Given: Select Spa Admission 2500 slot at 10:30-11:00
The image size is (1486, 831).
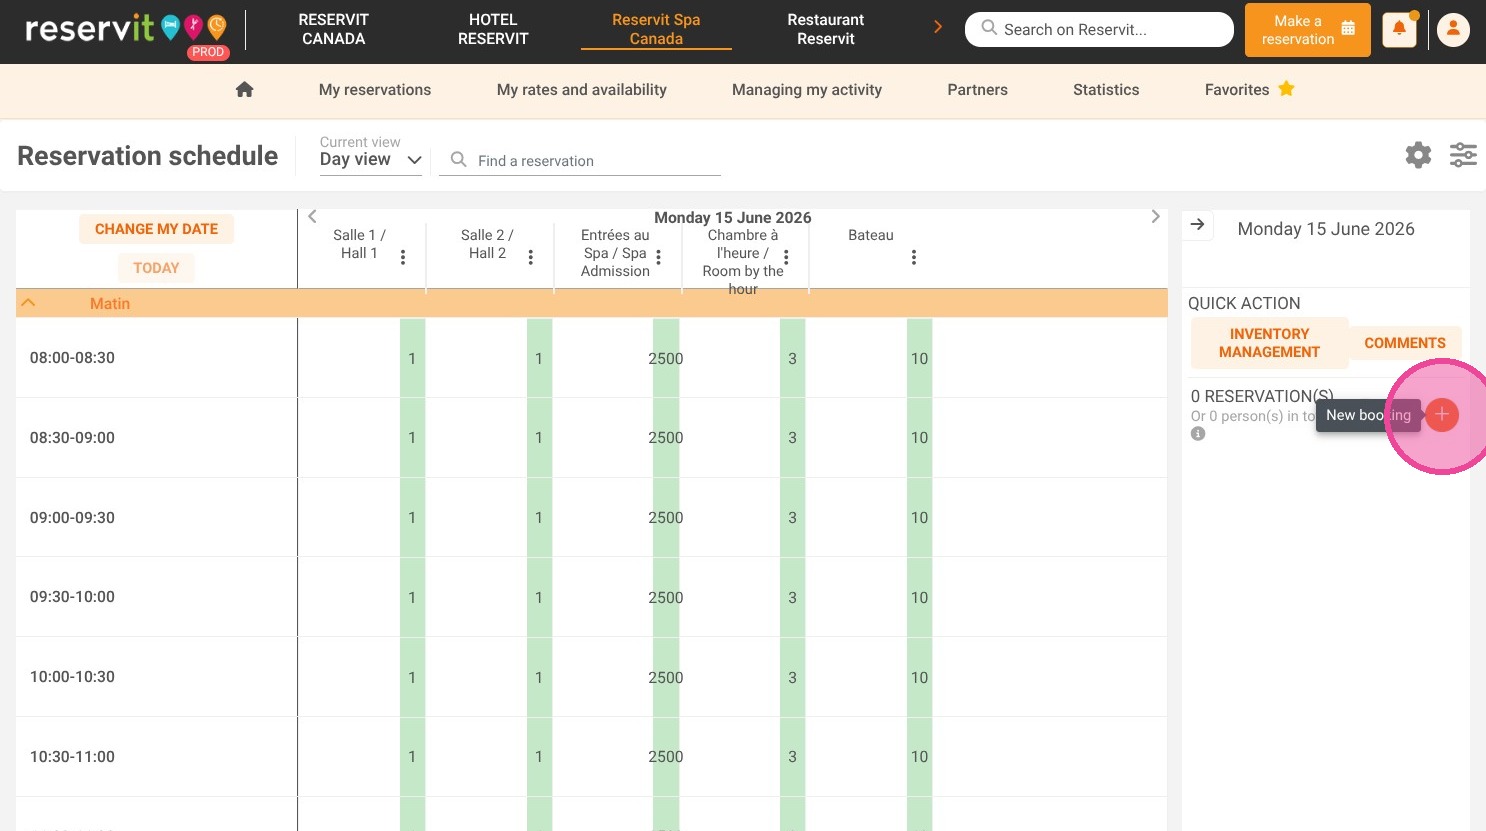Looking at the screenshot, I should click(x=666, y=756).
